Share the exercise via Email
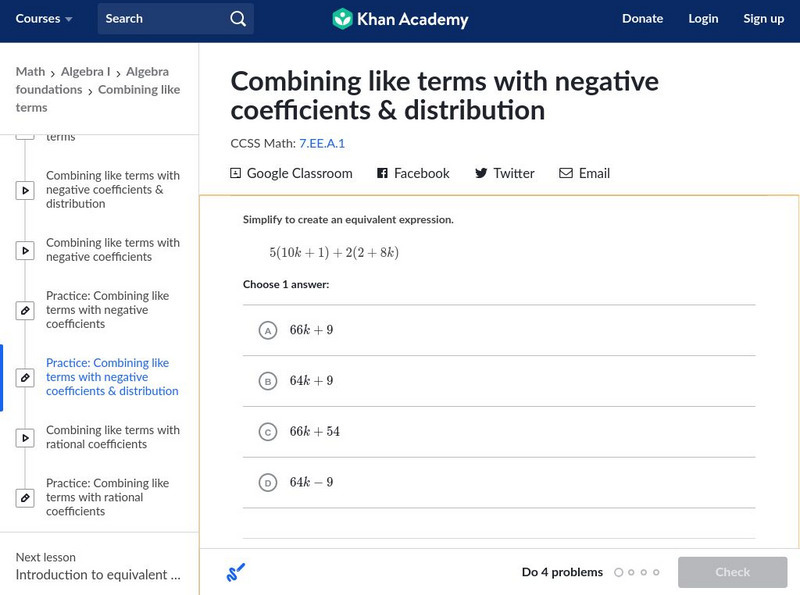This screenshot has width=800, height=595. [586, 173]
